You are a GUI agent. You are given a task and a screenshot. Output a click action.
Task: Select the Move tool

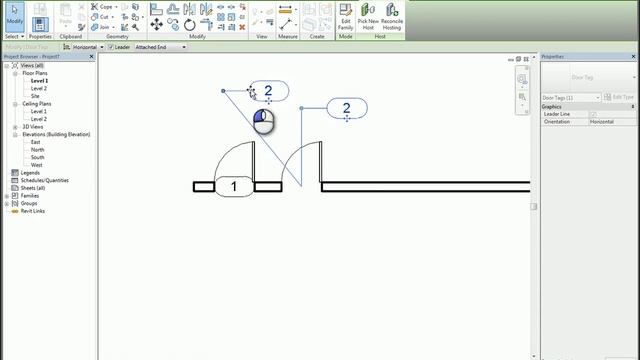pos(156,25)
